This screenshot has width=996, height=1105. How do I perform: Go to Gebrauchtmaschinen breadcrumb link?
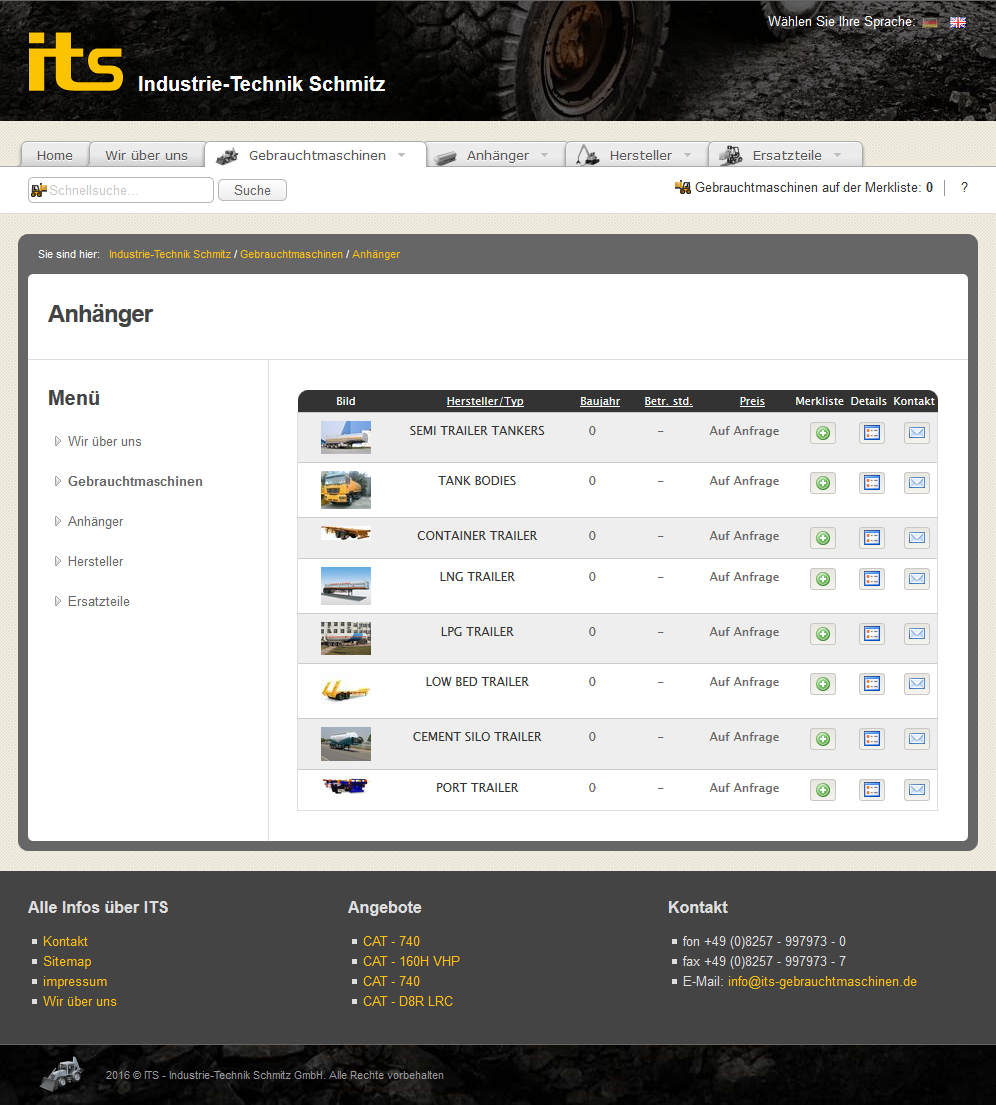coord(291,254)
